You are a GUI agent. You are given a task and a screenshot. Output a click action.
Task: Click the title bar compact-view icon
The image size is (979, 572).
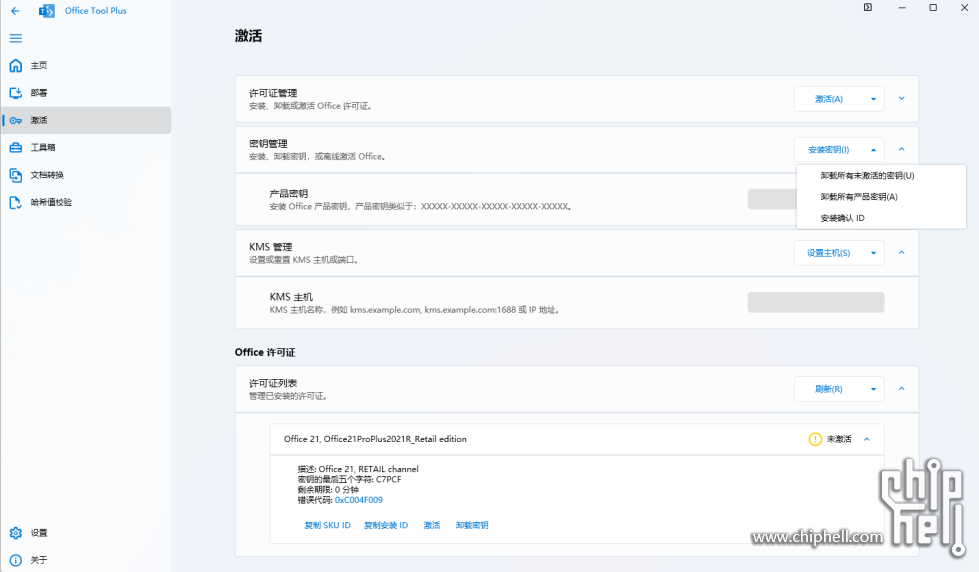[x=868, y=7]
